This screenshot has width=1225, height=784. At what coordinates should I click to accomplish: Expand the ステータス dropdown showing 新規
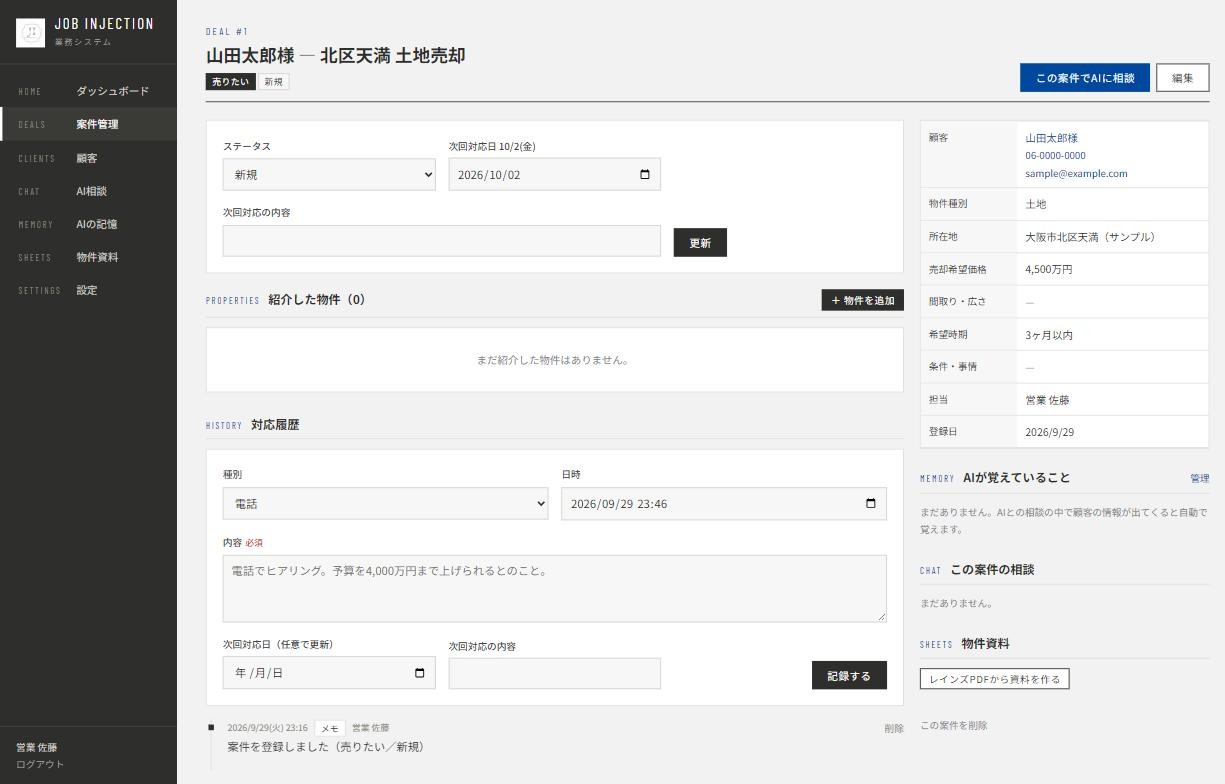[329, 175]
